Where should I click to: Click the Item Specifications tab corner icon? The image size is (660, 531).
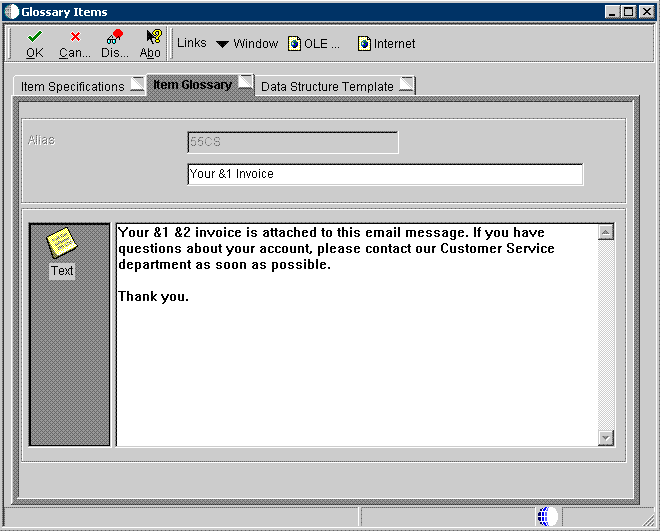pyautogui.click(x=137, y=84)
